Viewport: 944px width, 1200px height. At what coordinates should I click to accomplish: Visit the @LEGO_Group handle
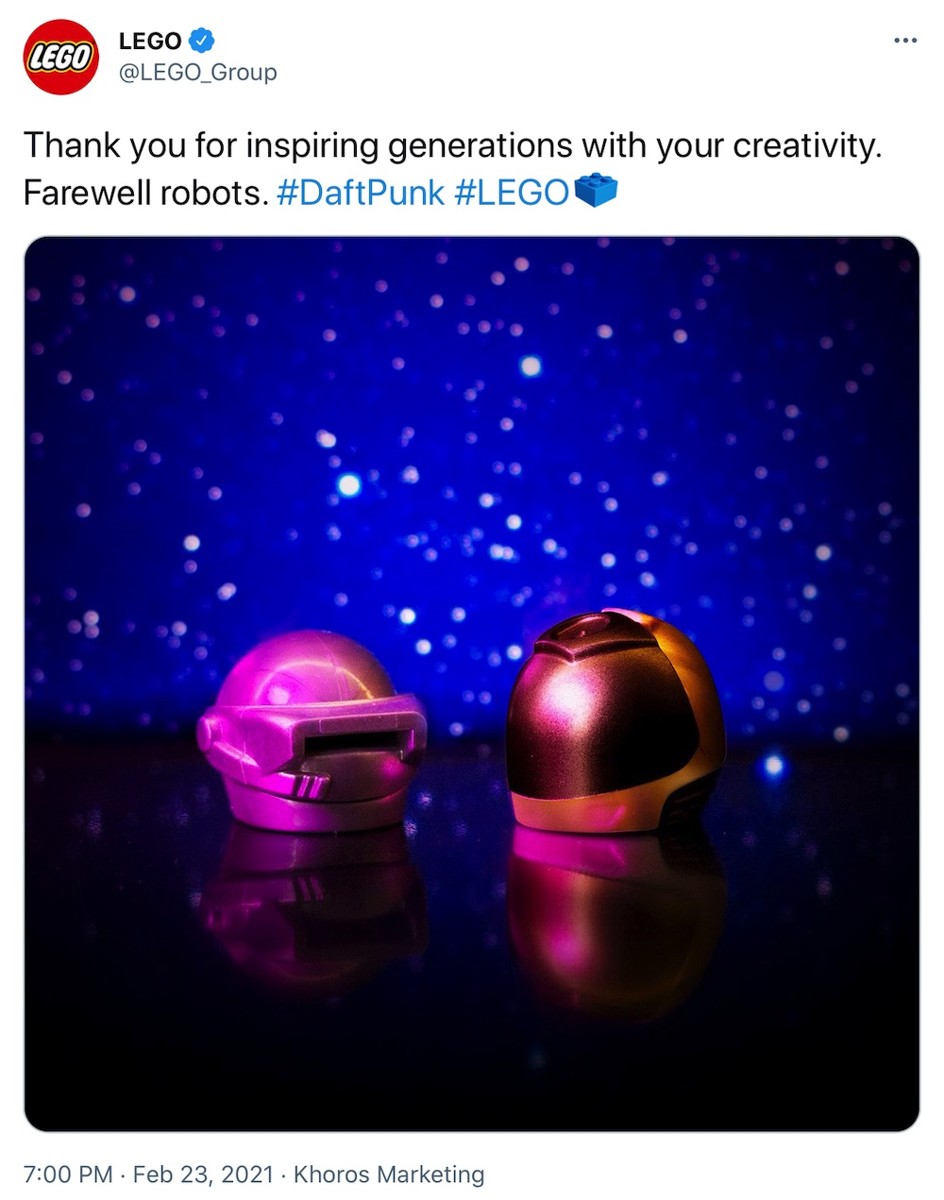197,73
